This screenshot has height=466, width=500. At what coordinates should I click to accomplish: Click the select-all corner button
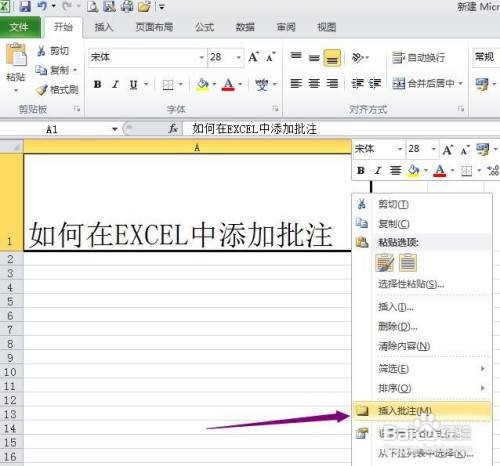tap(11, 147)
